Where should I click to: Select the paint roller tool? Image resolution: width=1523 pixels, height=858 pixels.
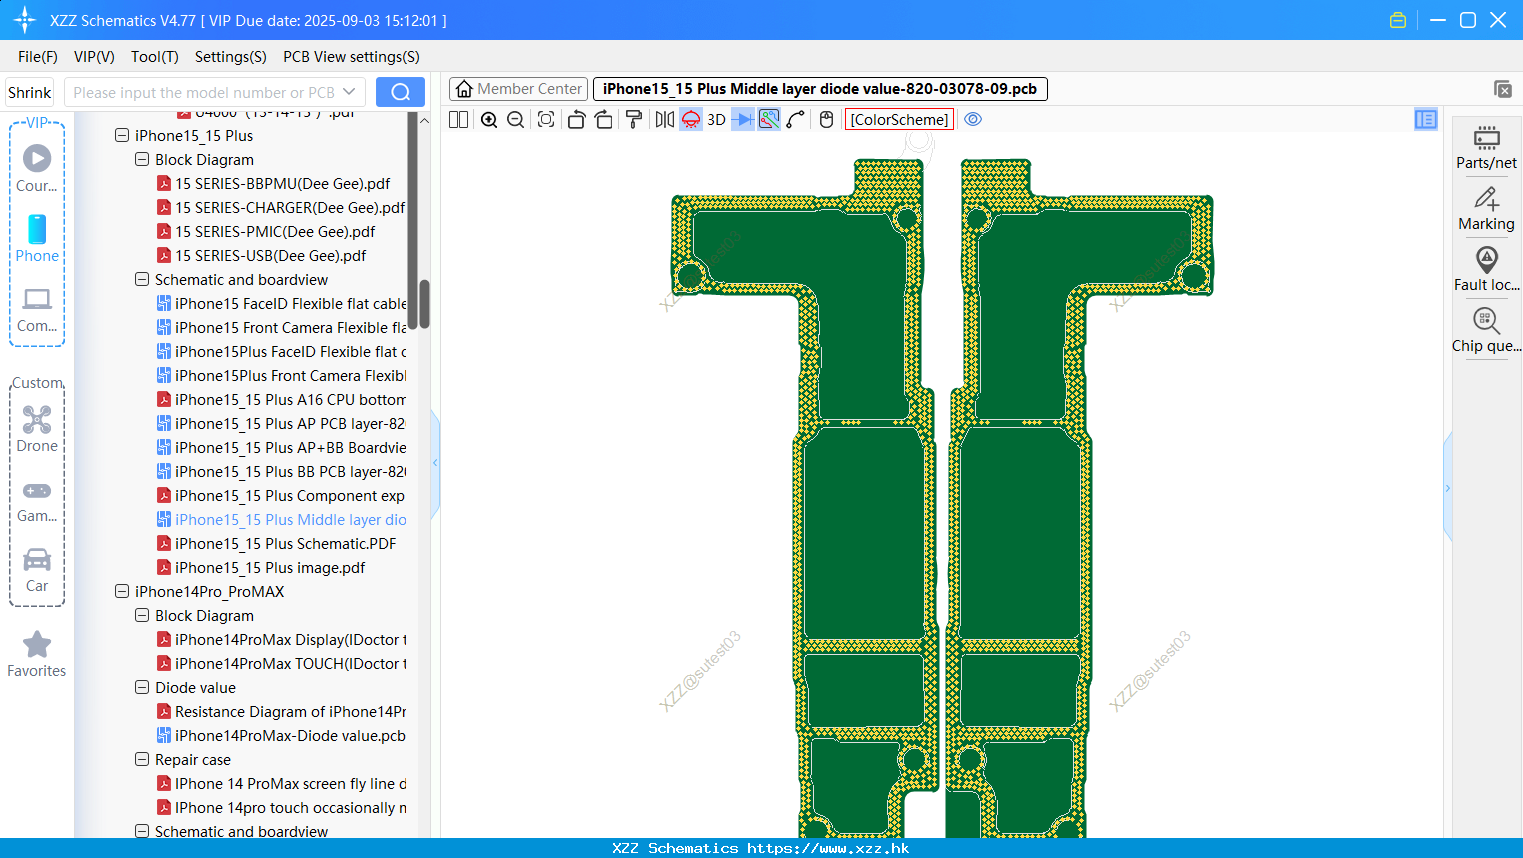634,120
